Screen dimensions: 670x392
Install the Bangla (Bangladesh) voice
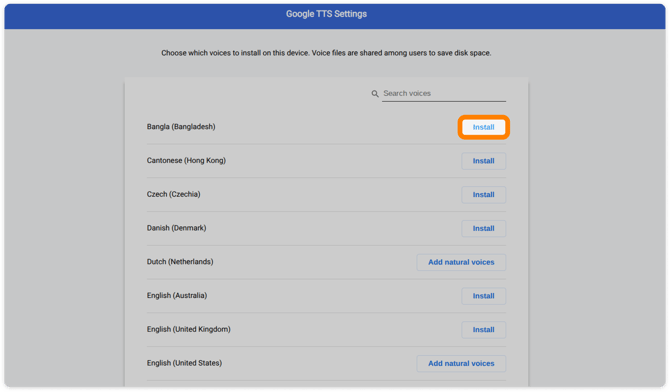coord(483,127)
